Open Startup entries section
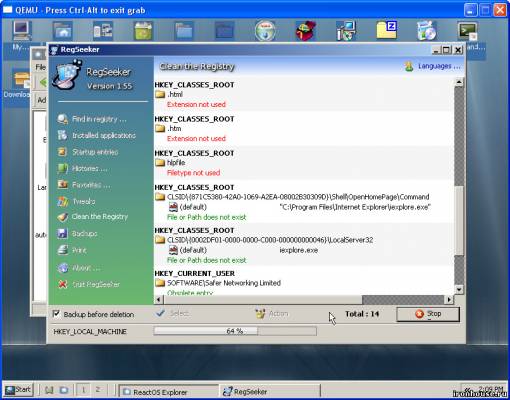This screenshot has height=400, width=510. point(88,152)
